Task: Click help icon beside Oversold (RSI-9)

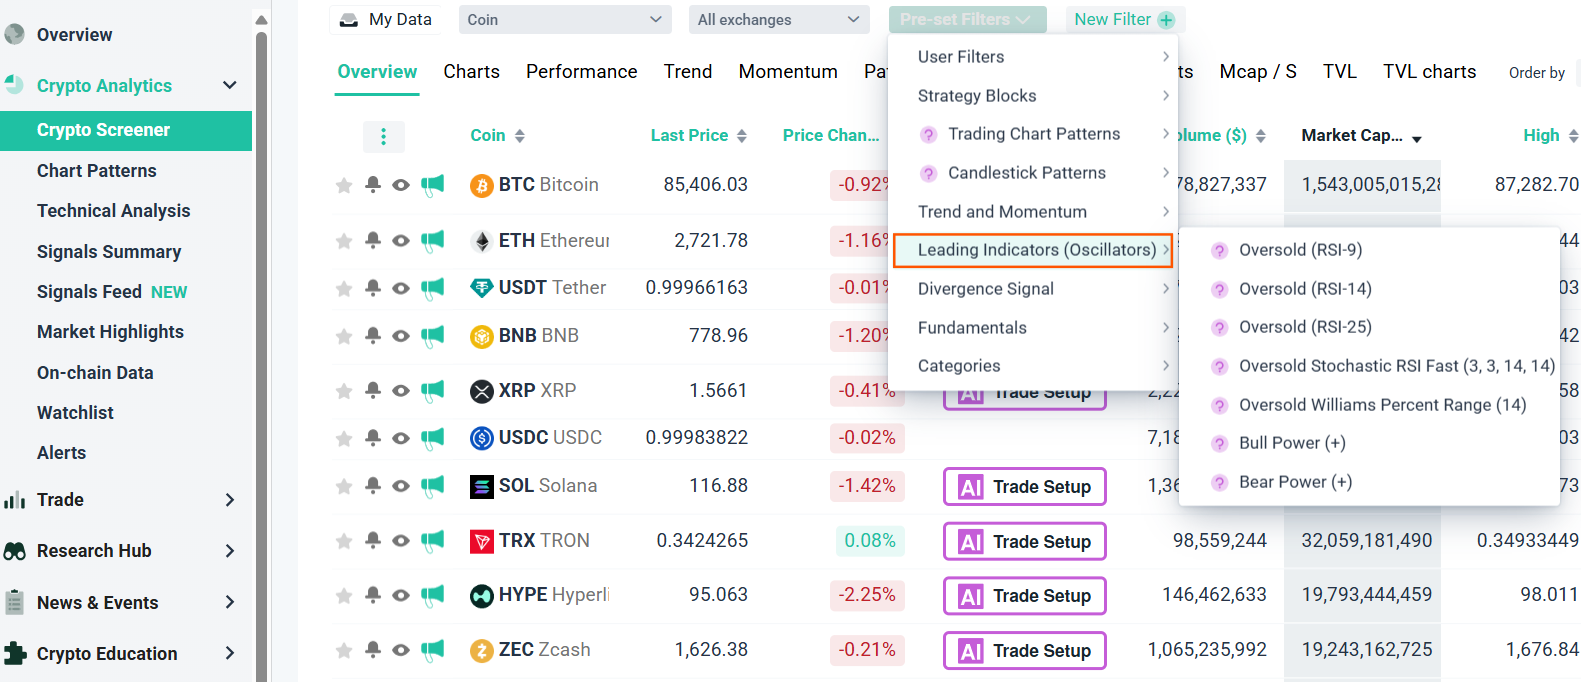Action: coord(1219,251)
